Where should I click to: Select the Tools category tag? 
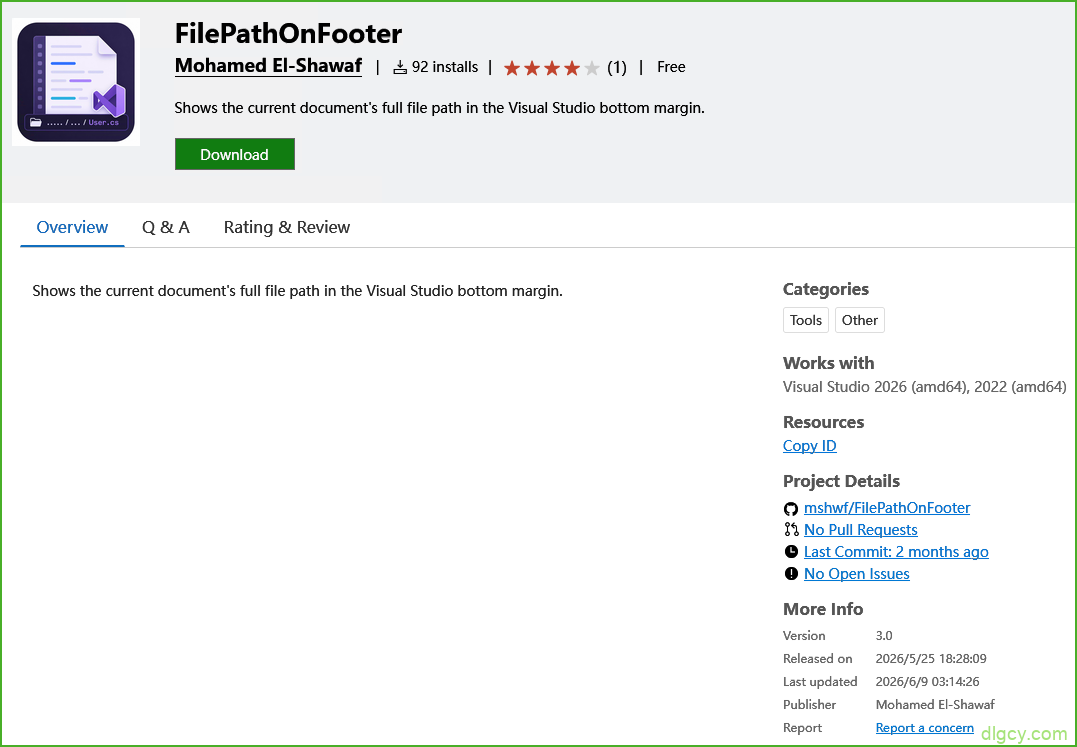point(806,321)
